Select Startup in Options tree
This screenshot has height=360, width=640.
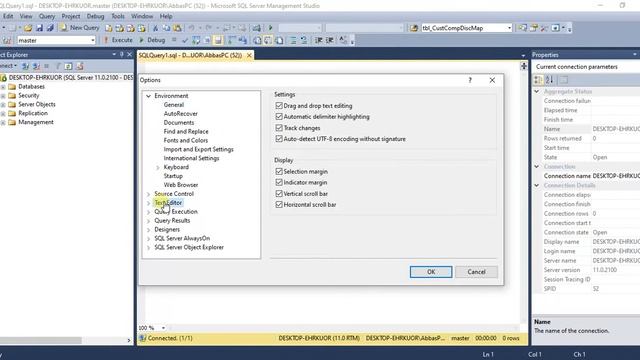click(x=173, y=176)
